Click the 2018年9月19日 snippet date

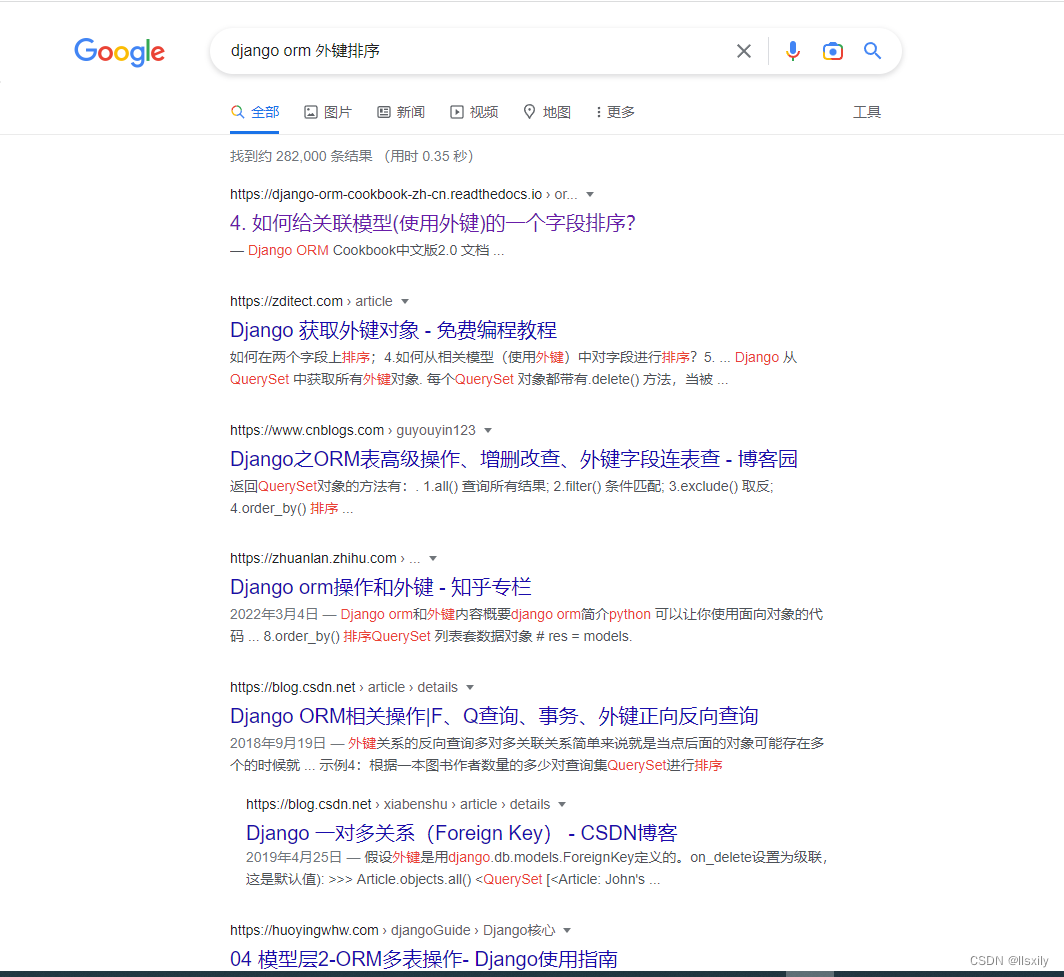pos(278,743)
